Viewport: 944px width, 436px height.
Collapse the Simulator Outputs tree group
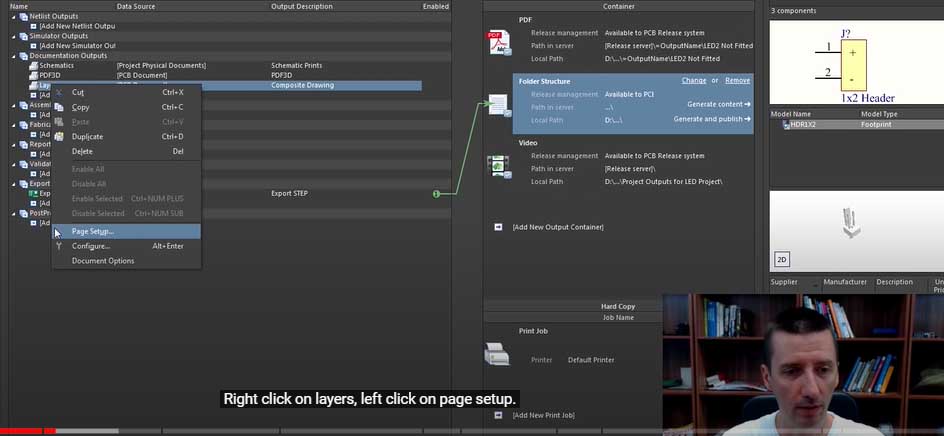click(13, 36)
